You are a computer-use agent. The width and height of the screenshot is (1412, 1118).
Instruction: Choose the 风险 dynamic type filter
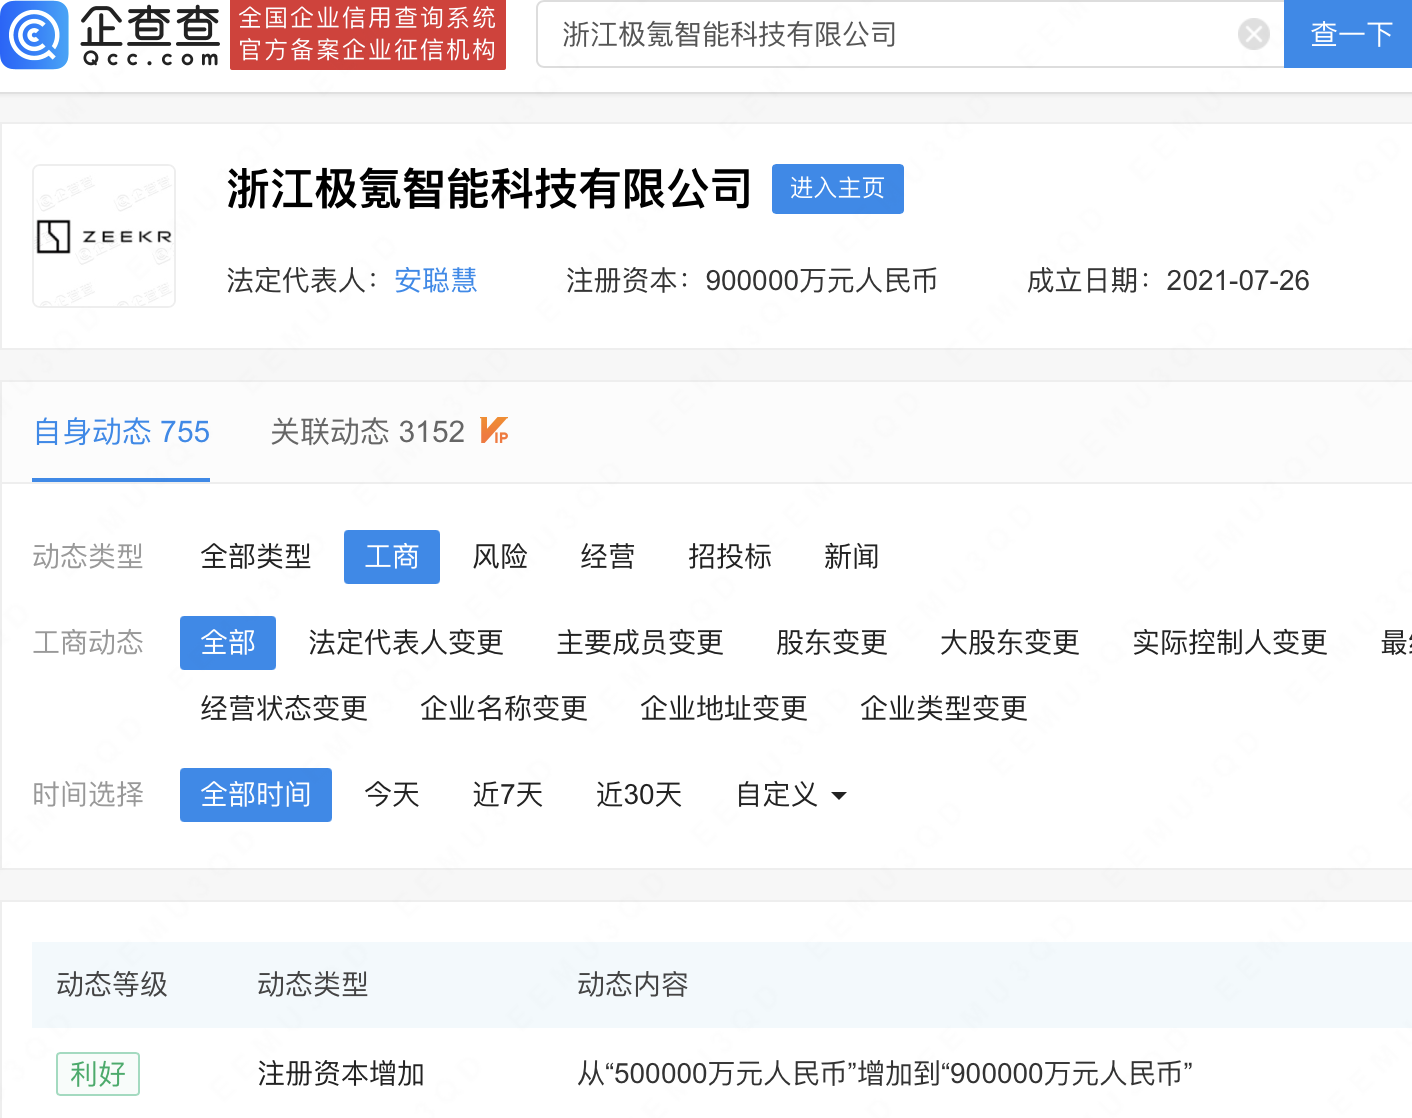500,557
